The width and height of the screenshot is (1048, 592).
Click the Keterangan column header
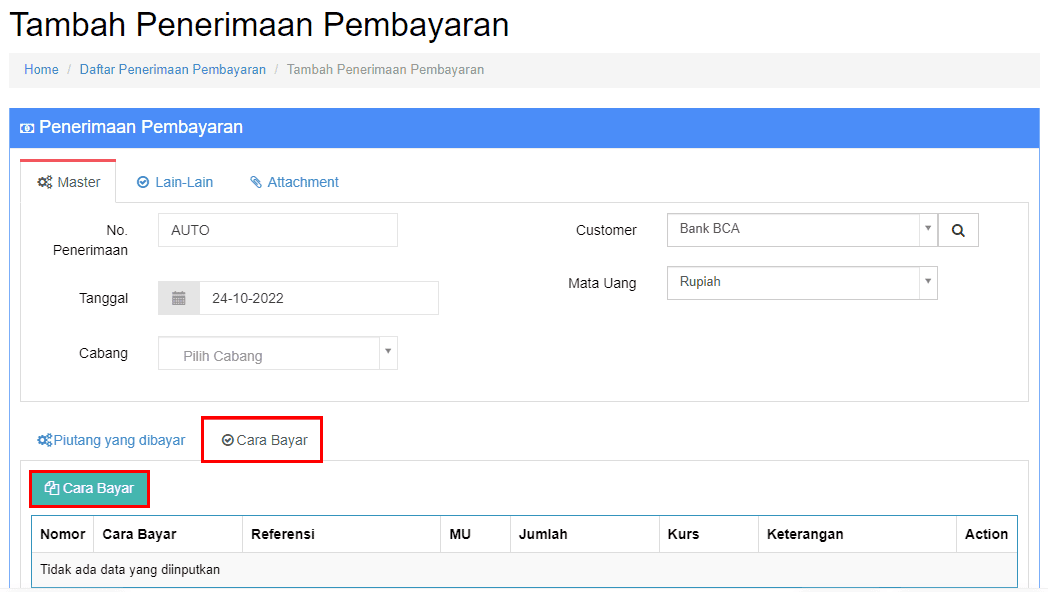point(858,534)
